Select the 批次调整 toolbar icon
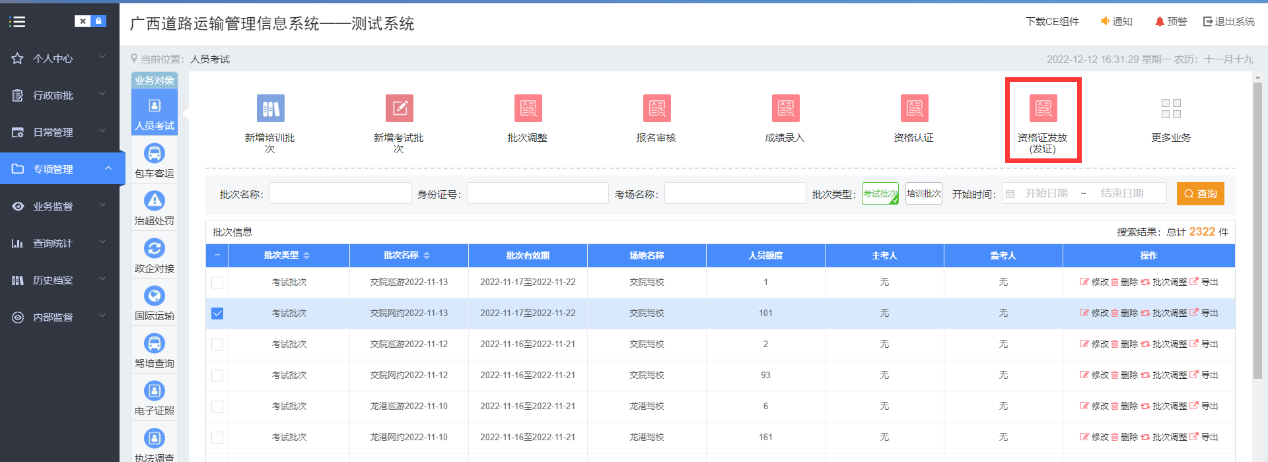Image resolution: width=1268 pixels, height=462 pixels. point(528,109)
